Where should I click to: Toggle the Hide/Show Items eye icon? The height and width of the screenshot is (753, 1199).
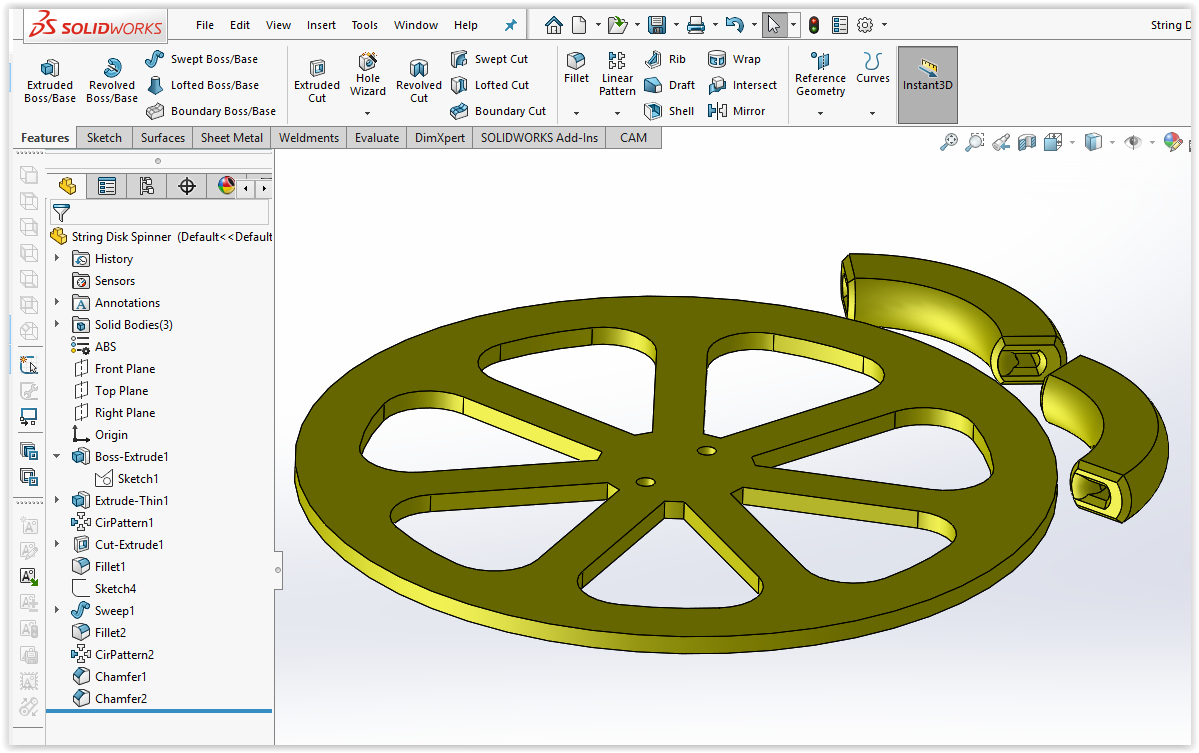tap(1132, 143)
